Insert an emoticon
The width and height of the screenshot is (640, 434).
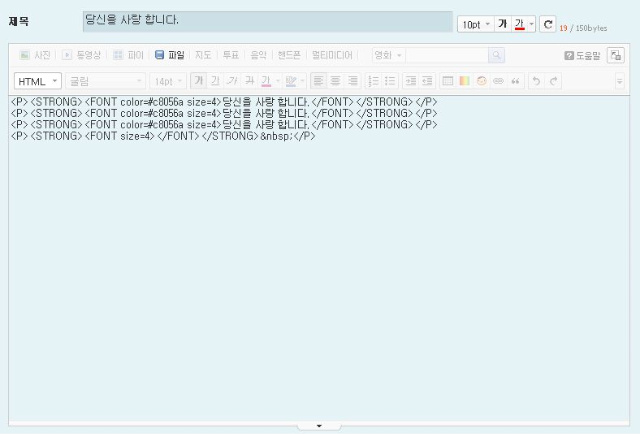click(482, 81)
